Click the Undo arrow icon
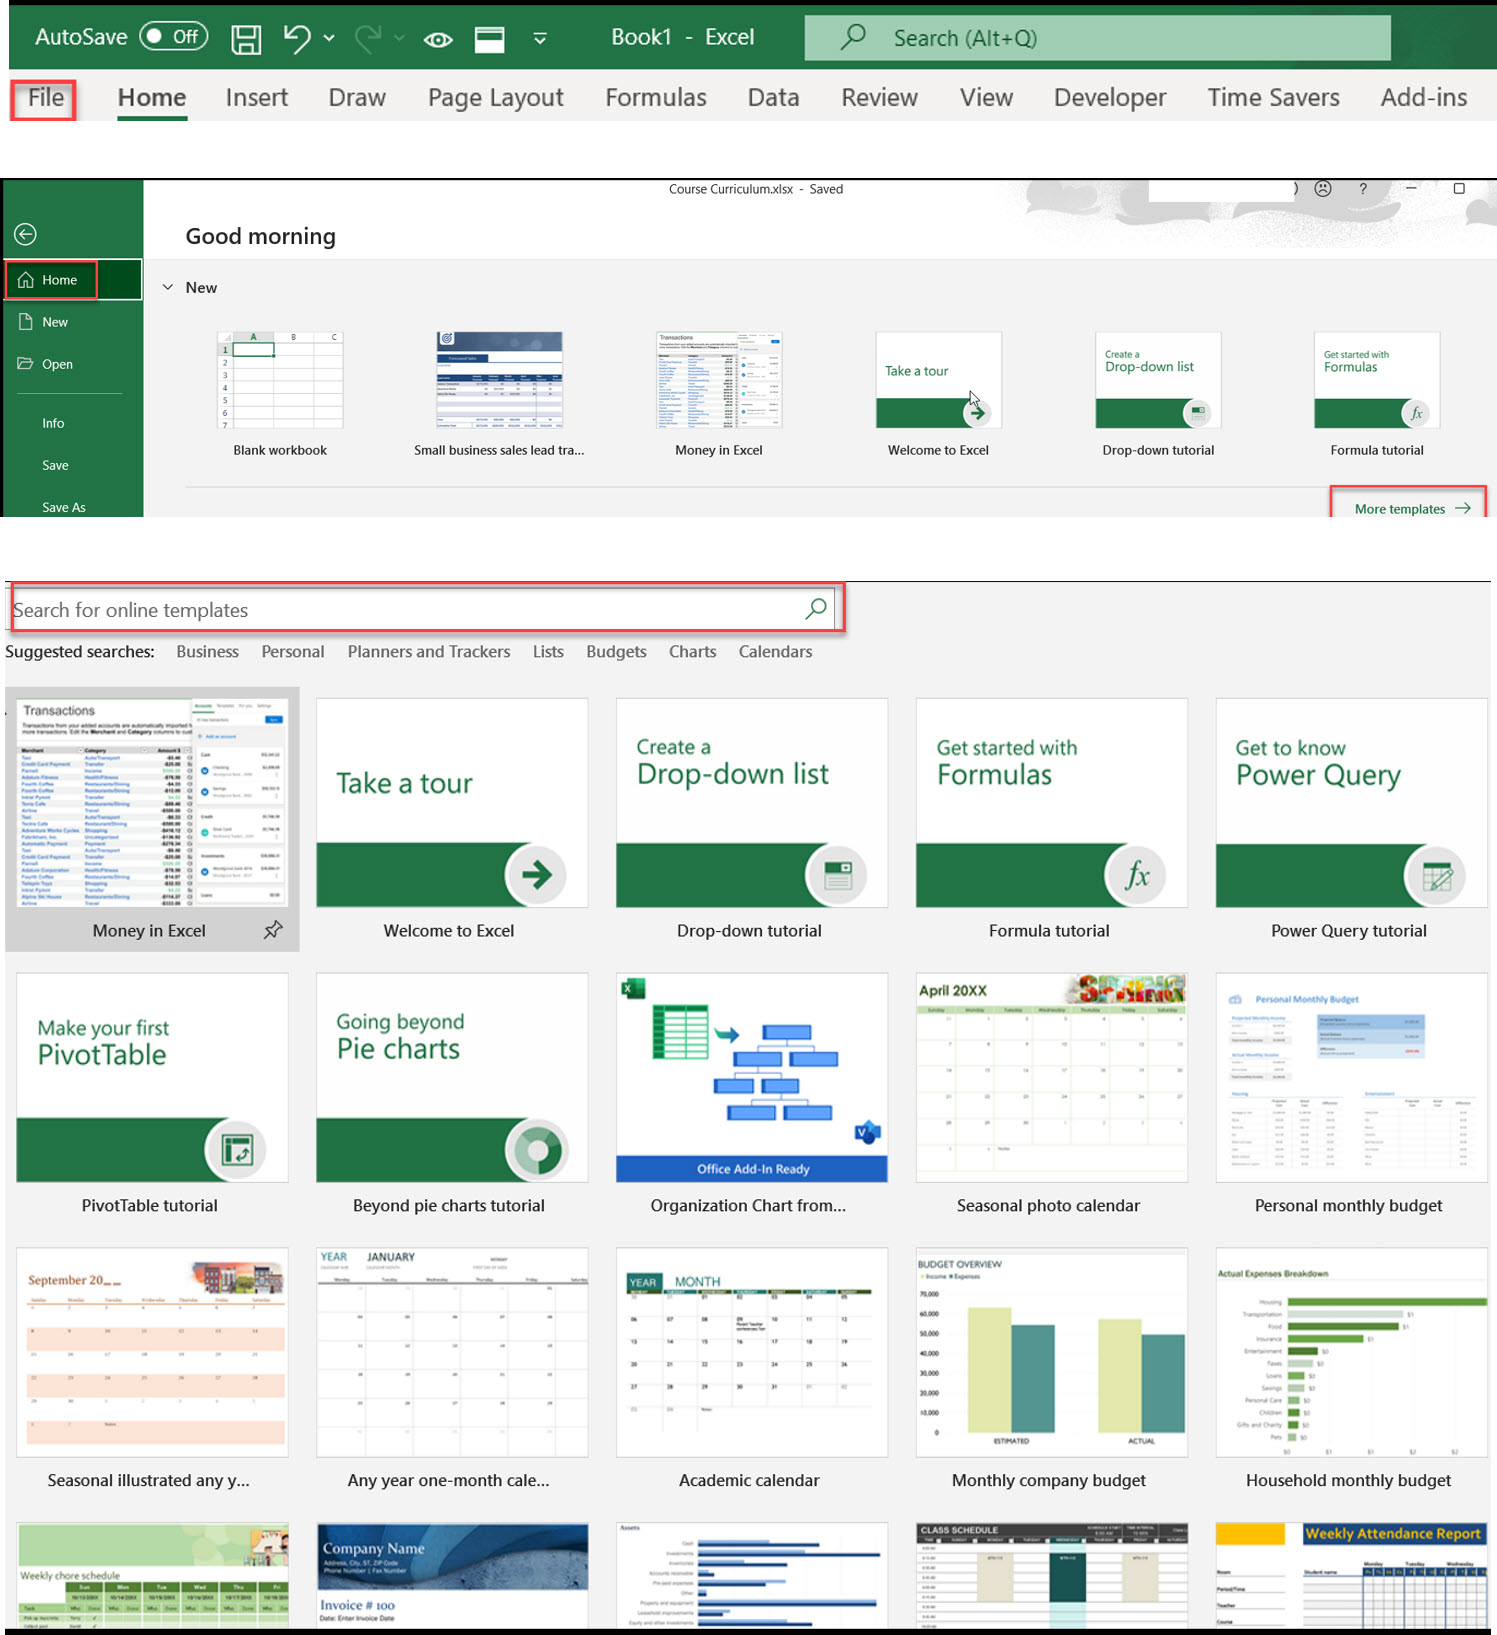 click(297, 38)
